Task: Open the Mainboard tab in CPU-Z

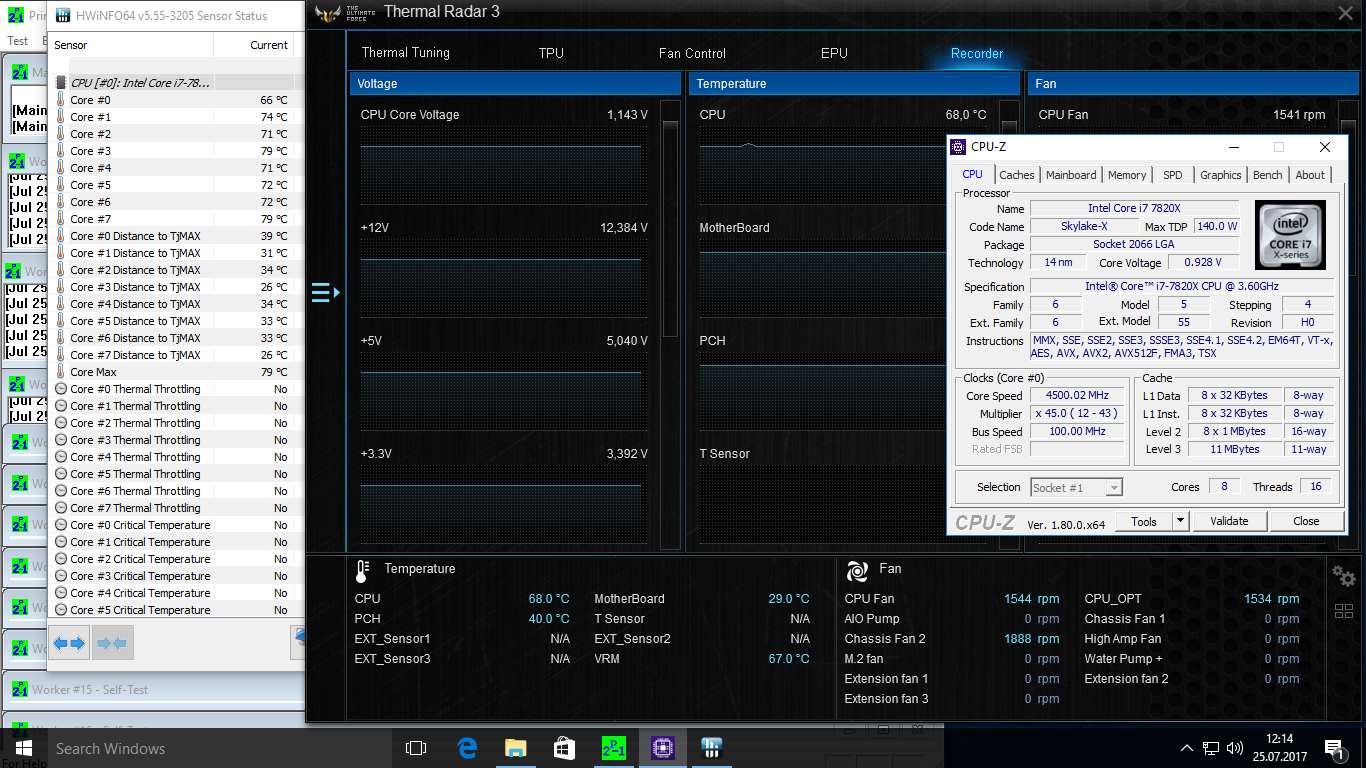Action: (x=1071, y=175)
